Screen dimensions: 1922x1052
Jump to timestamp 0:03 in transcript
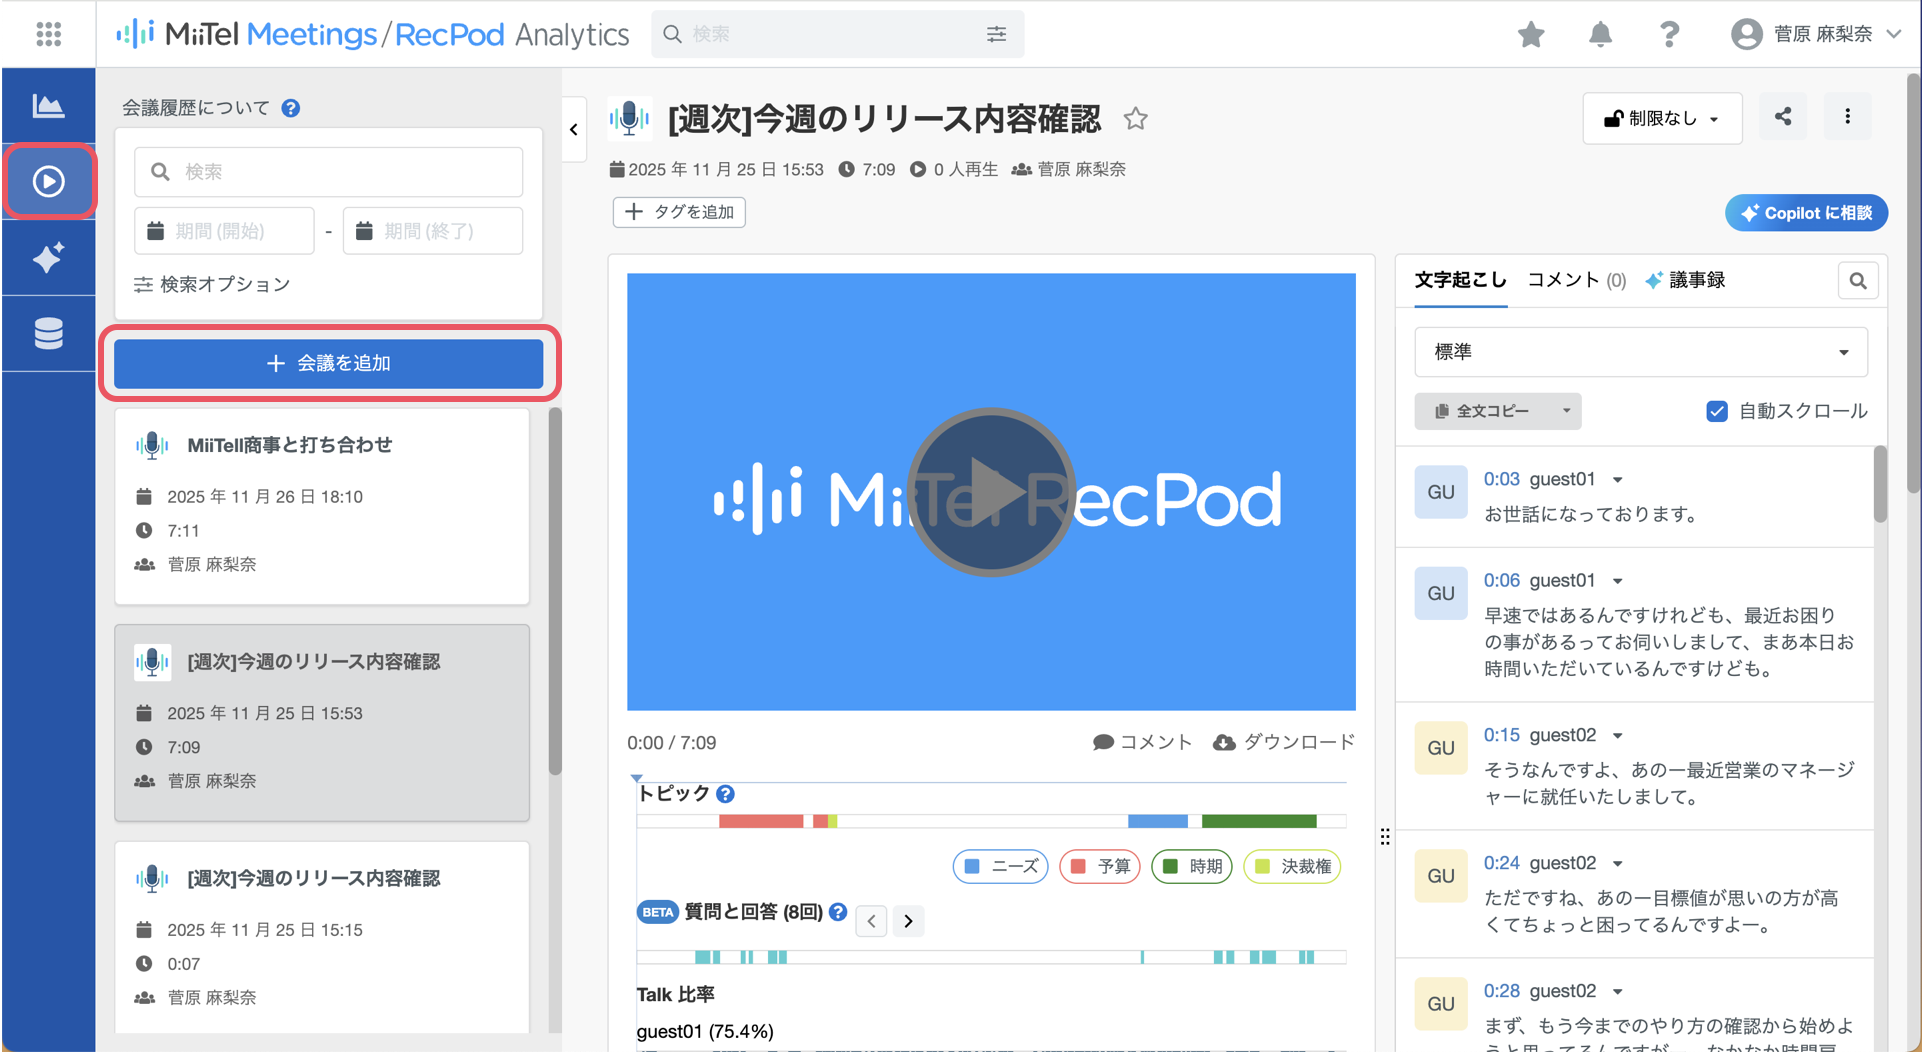(x=1501, y=479)
